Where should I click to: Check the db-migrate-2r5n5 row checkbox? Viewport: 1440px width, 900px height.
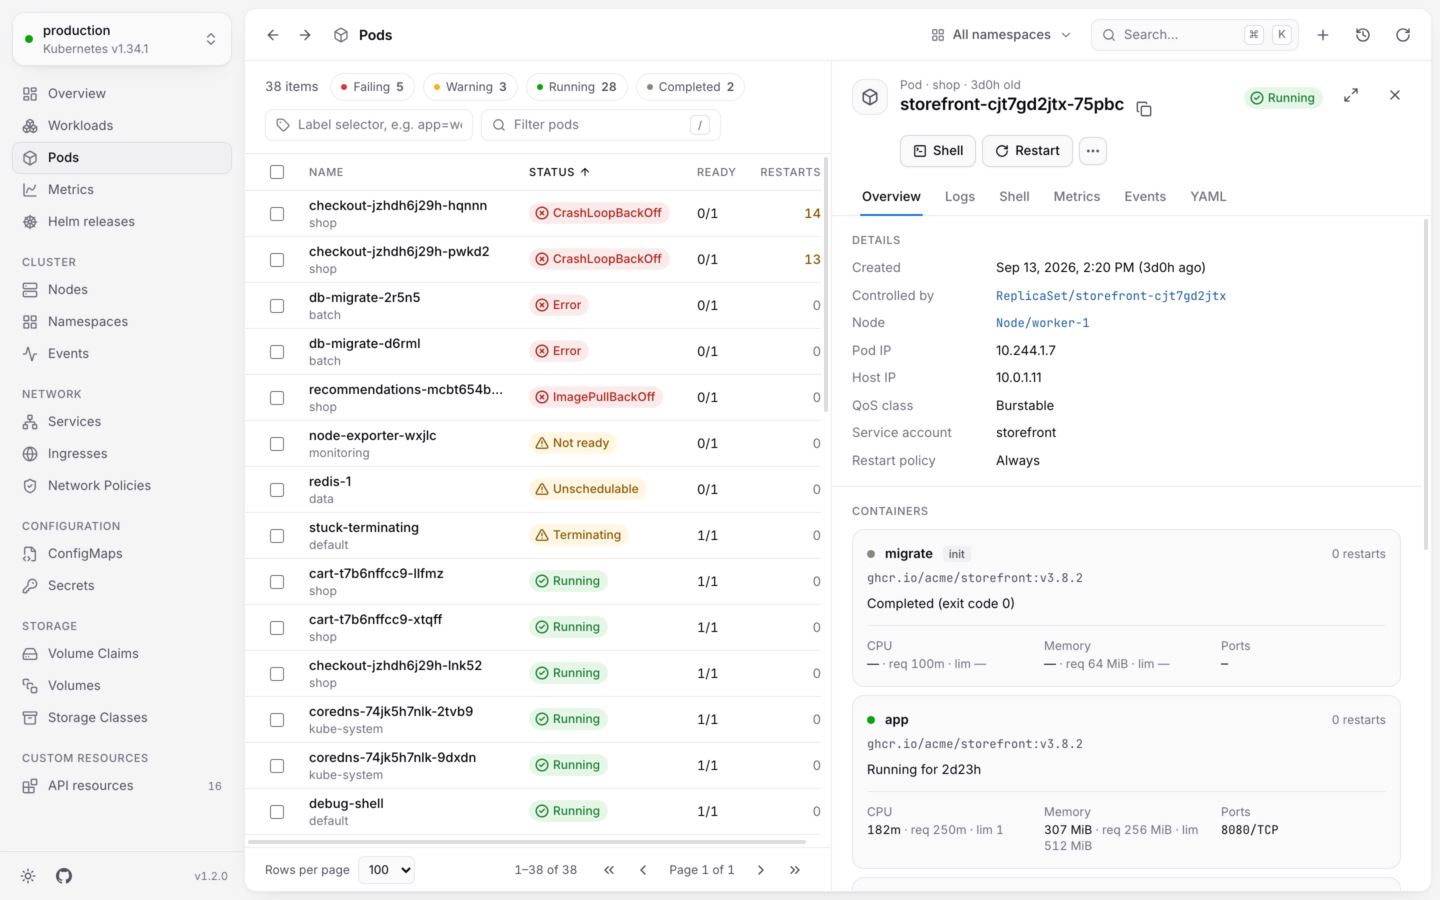click(x=277, y=306)
